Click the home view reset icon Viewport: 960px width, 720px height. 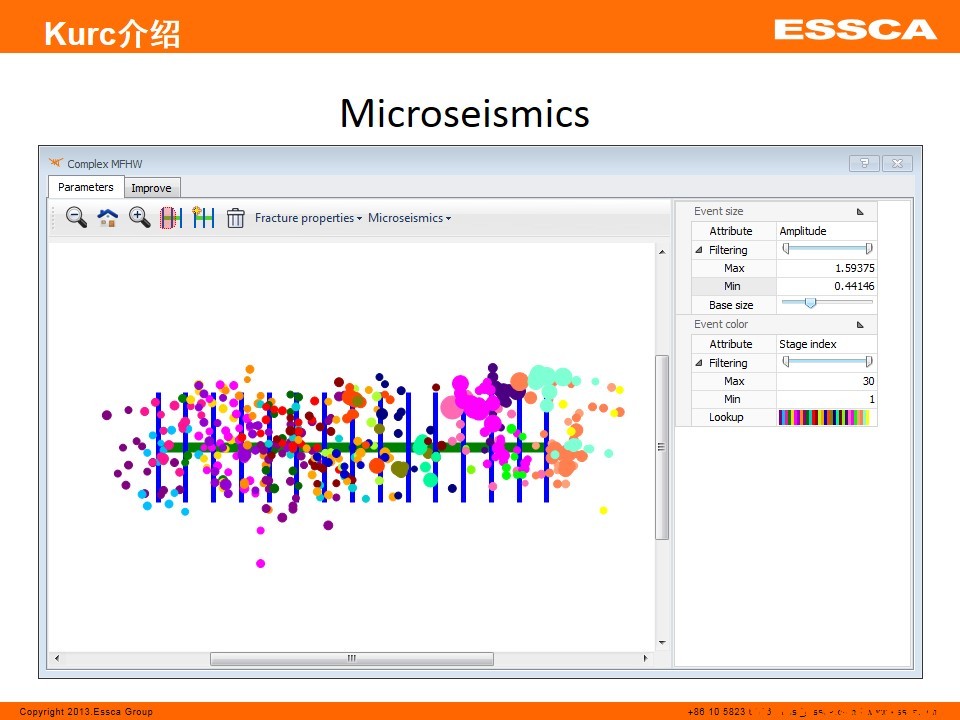click(107, 217)
